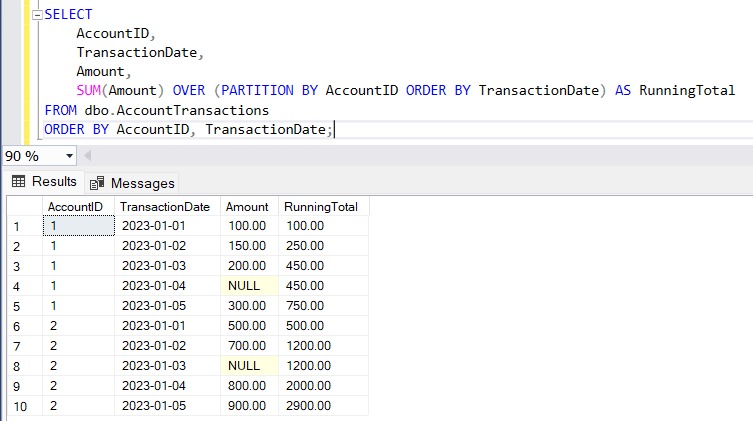Click the FROM keyword in the editor
Viewport: 753px width, 421px height.
click(61, 110)
